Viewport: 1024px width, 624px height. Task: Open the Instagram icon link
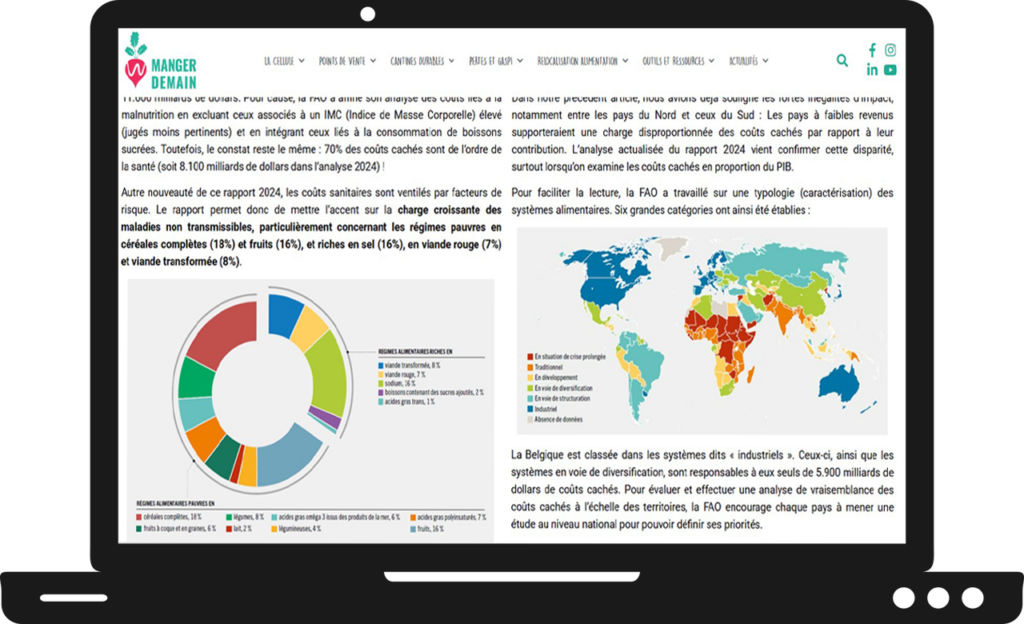pyautogui.click(x=890, y=50)
